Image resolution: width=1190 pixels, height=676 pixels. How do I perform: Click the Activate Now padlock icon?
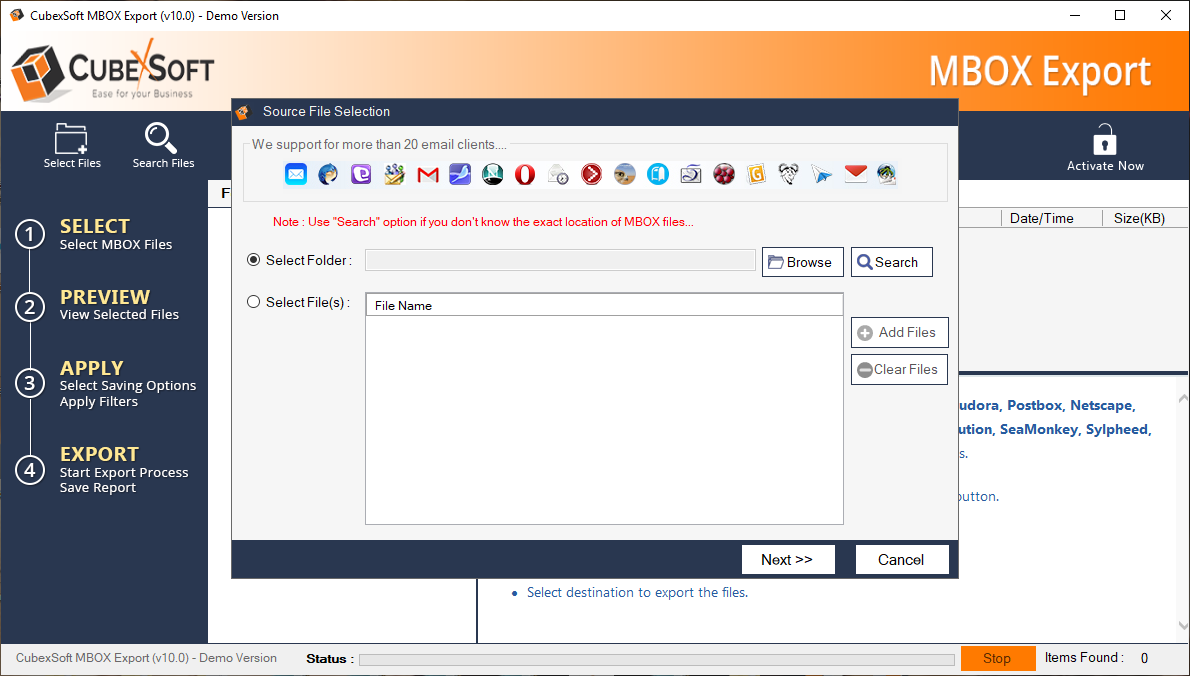pyautogui.click(x=1104, y=147)
